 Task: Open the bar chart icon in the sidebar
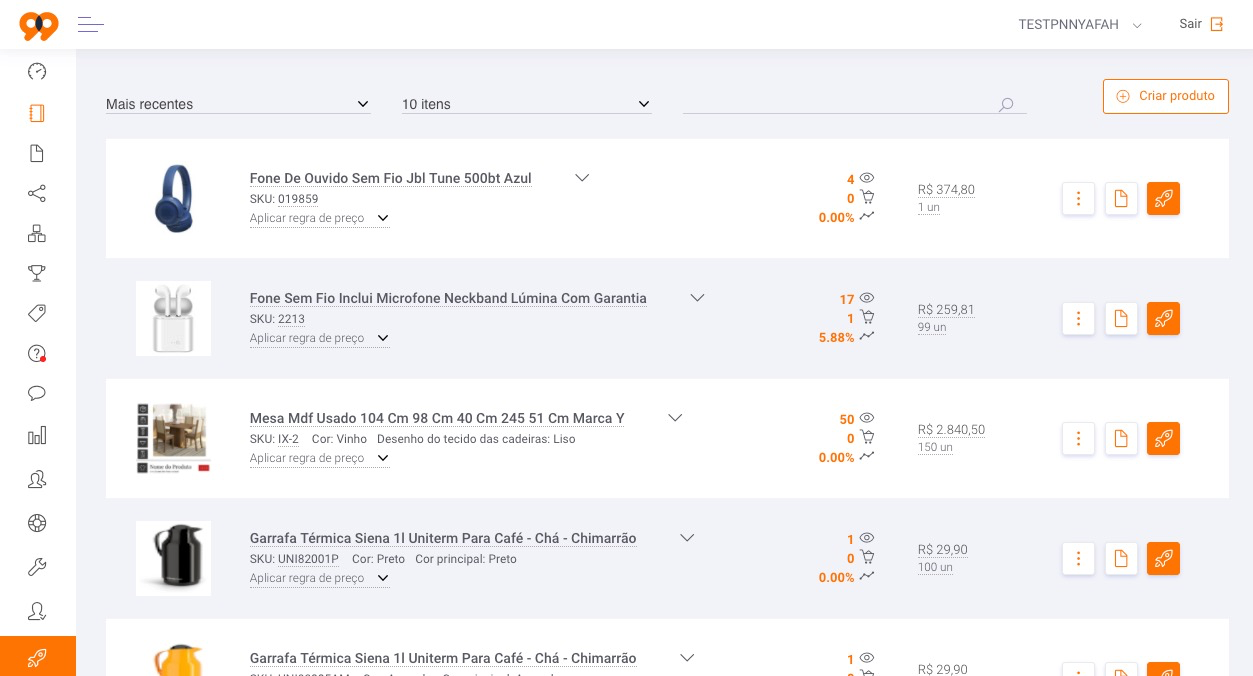point(37,435)
